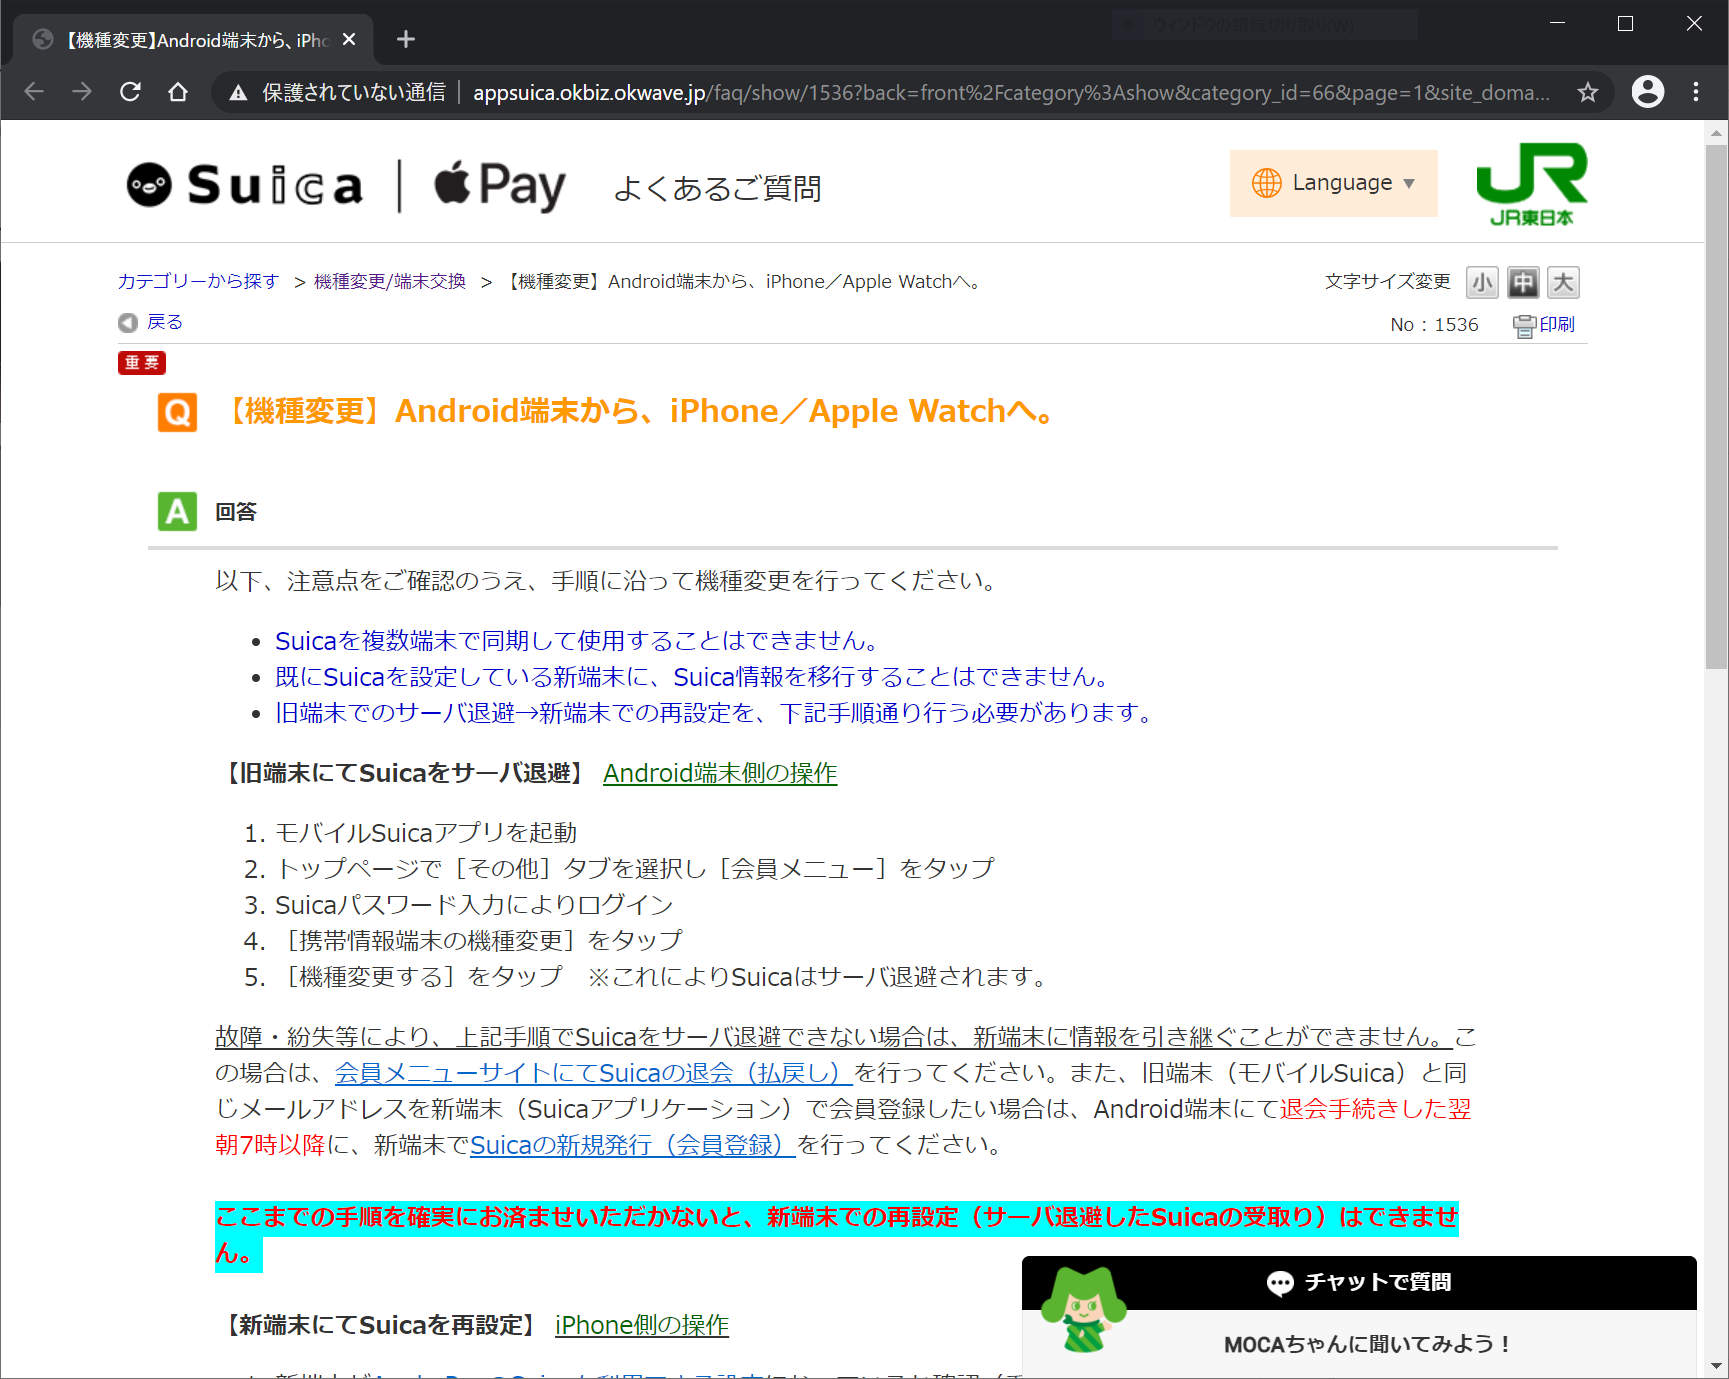Click the 重要 red label

pyautogui.click(x=142, y=363)
